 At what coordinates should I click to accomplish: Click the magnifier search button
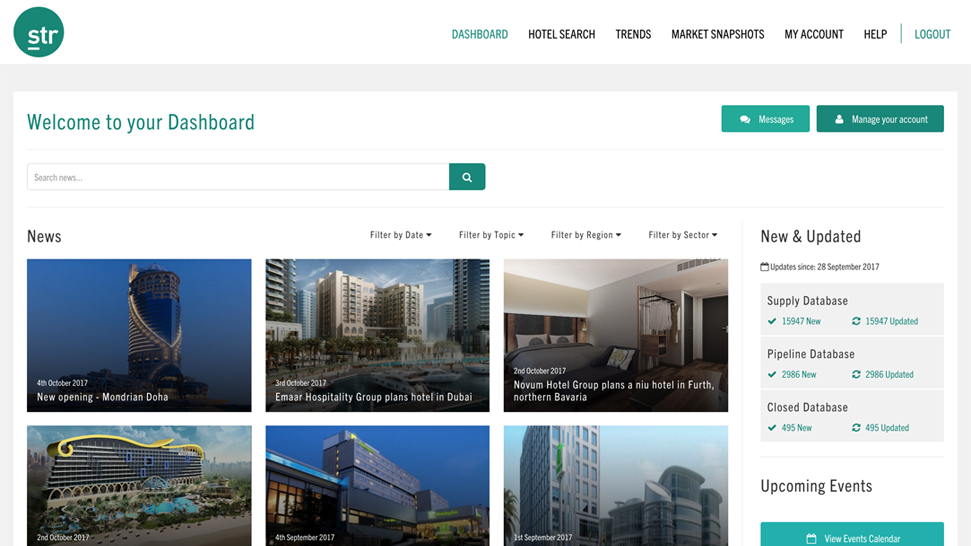pos(467,177)
